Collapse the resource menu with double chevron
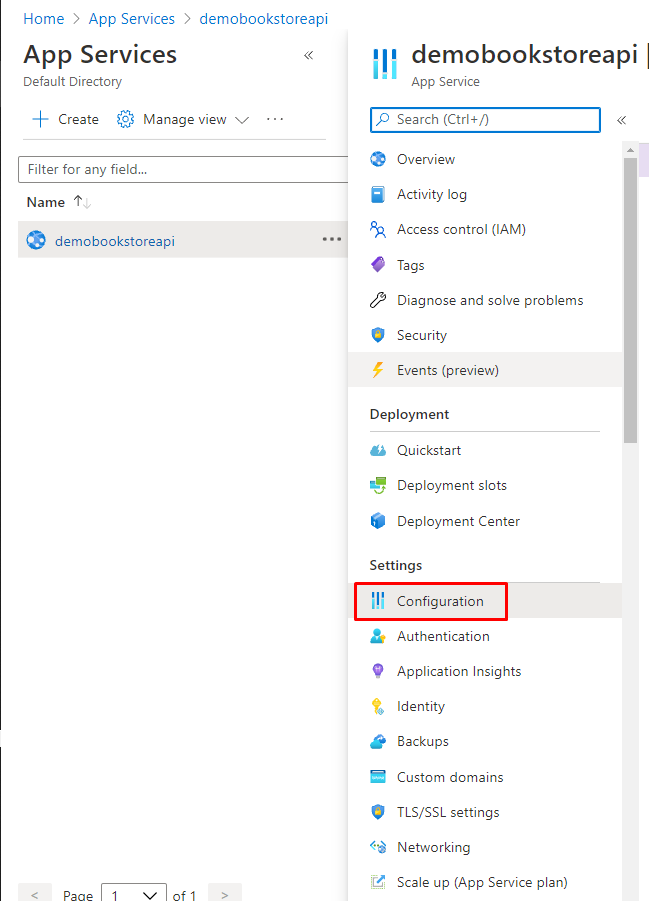649x901 pixels. (621, 120)
